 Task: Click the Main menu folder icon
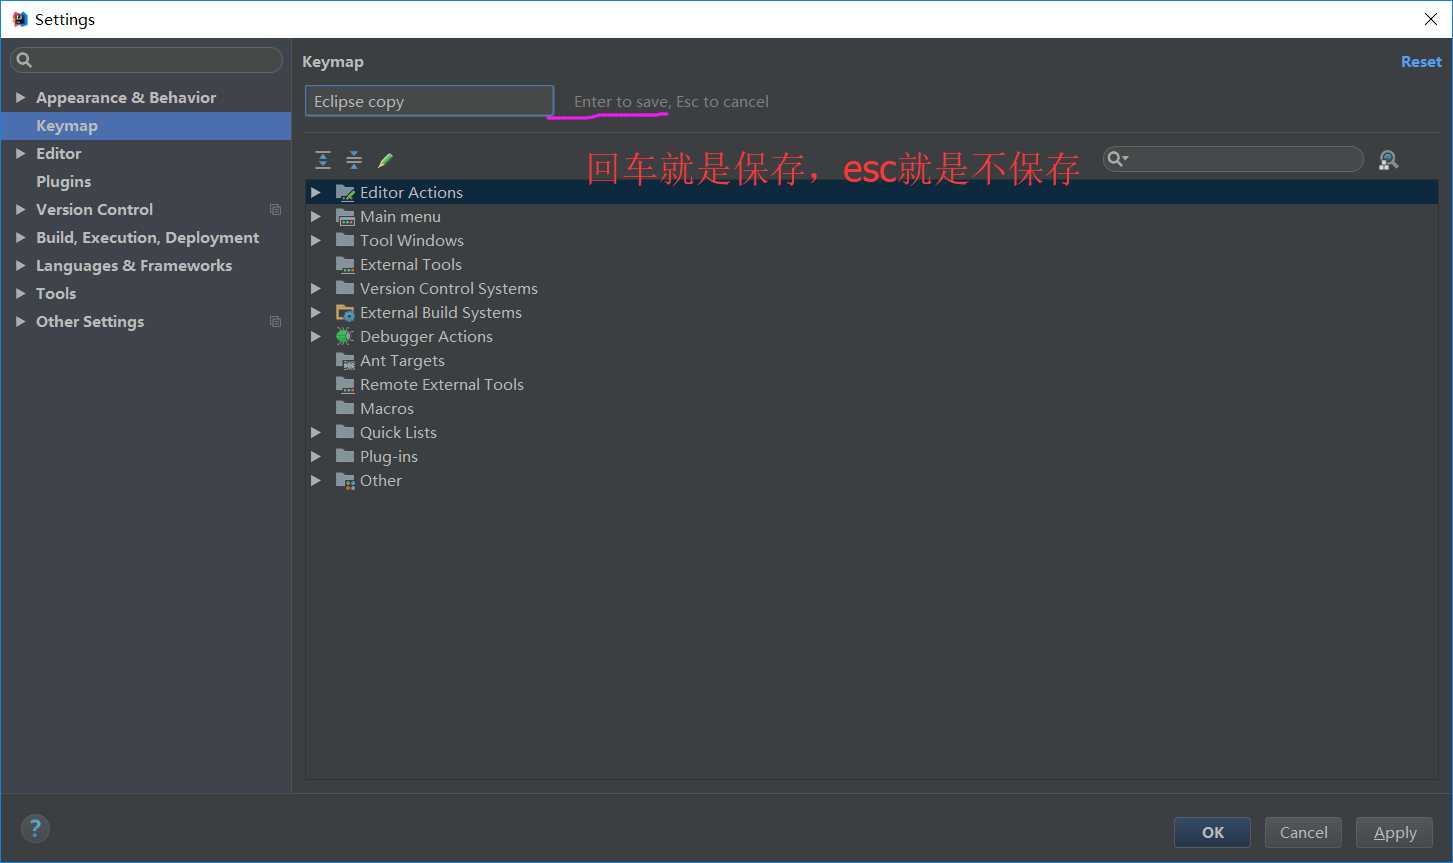tap(345, 216)
